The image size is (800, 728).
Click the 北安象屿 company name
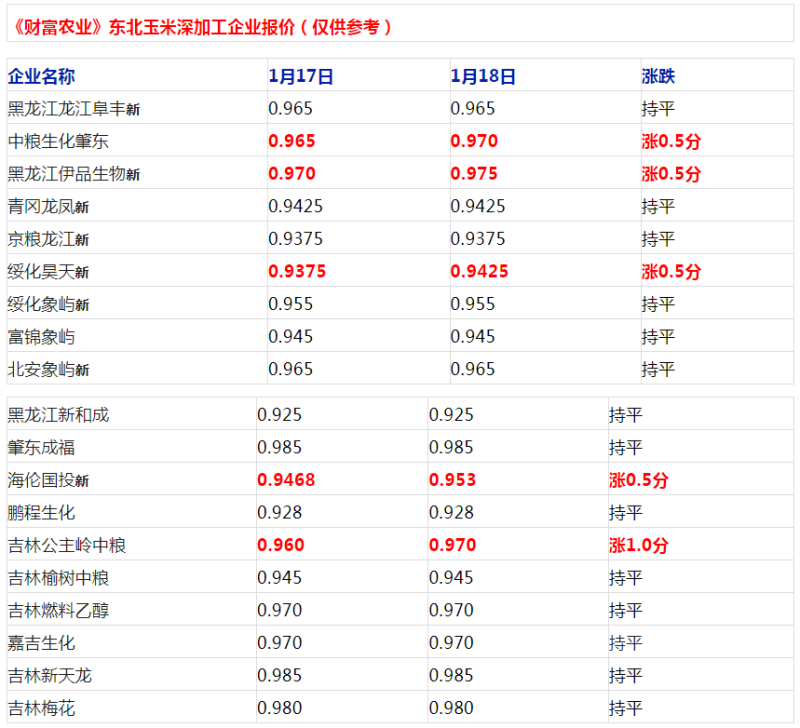click(48, 370)
